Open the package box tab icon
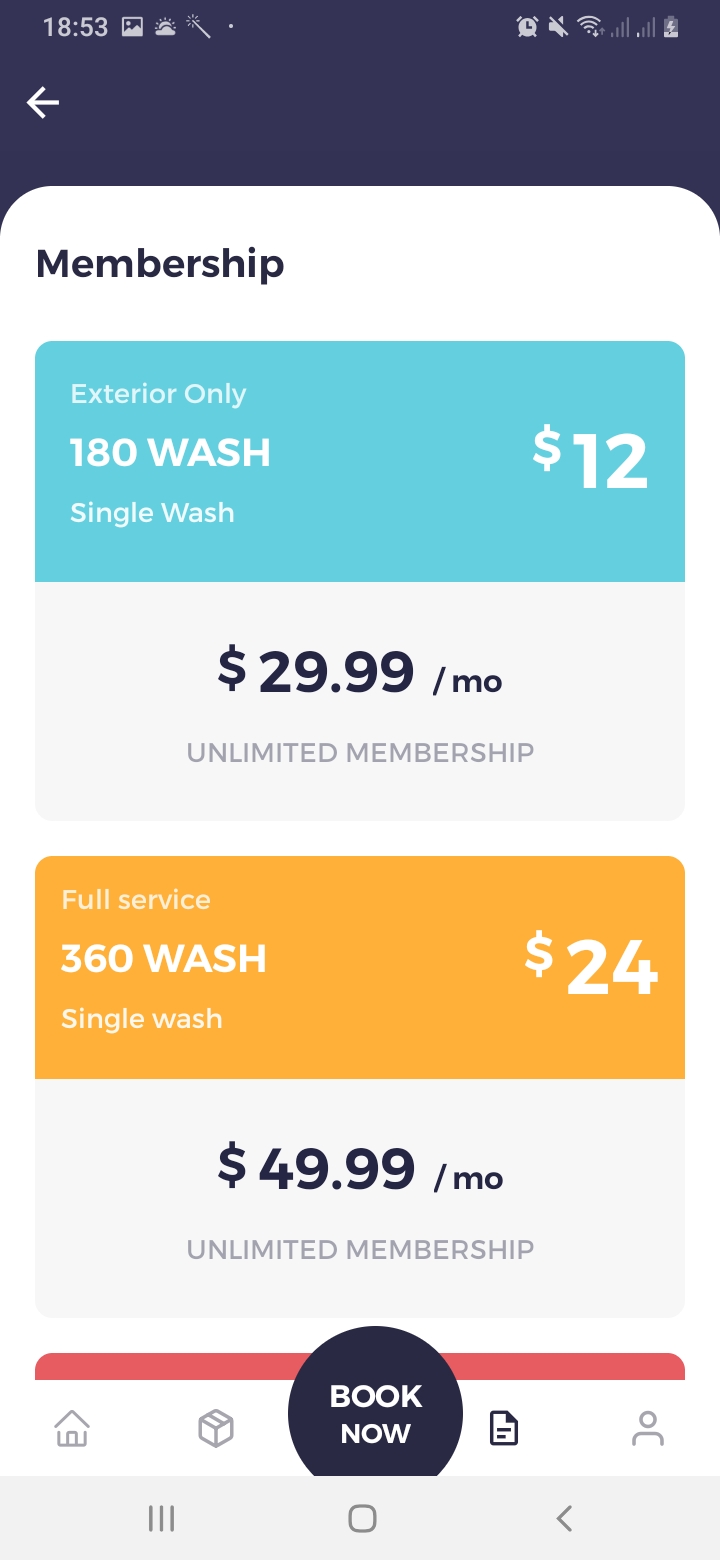 216,1428
